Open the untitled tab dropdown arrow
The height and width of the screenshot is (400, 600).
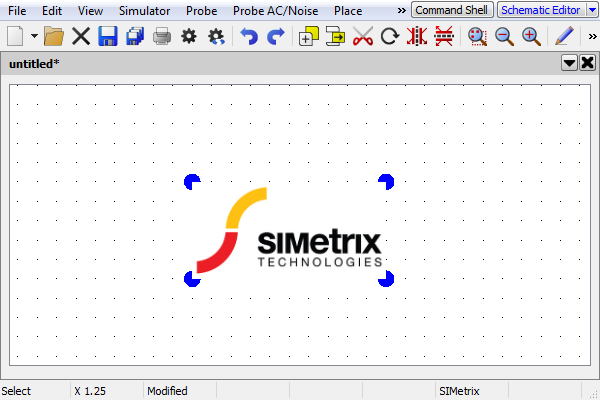point(569,63)
